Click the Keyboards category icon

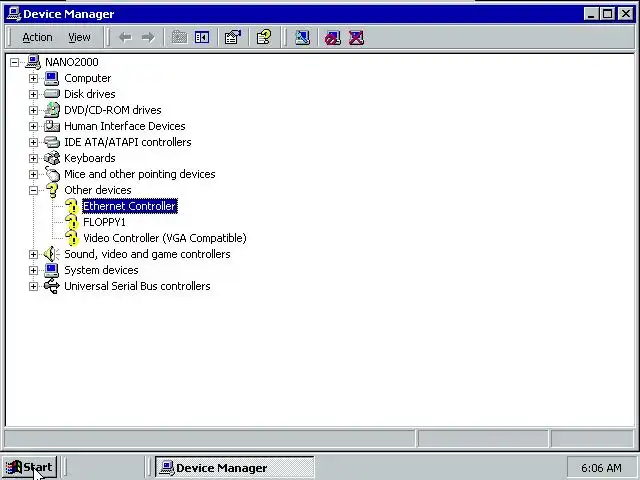(52, 158)
